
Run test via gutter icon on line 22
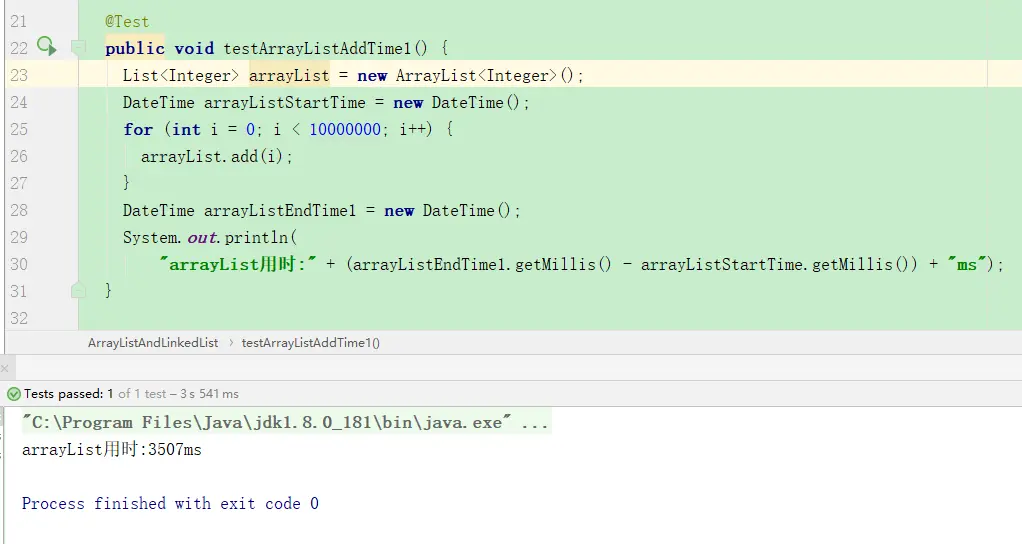coord(46,46)
